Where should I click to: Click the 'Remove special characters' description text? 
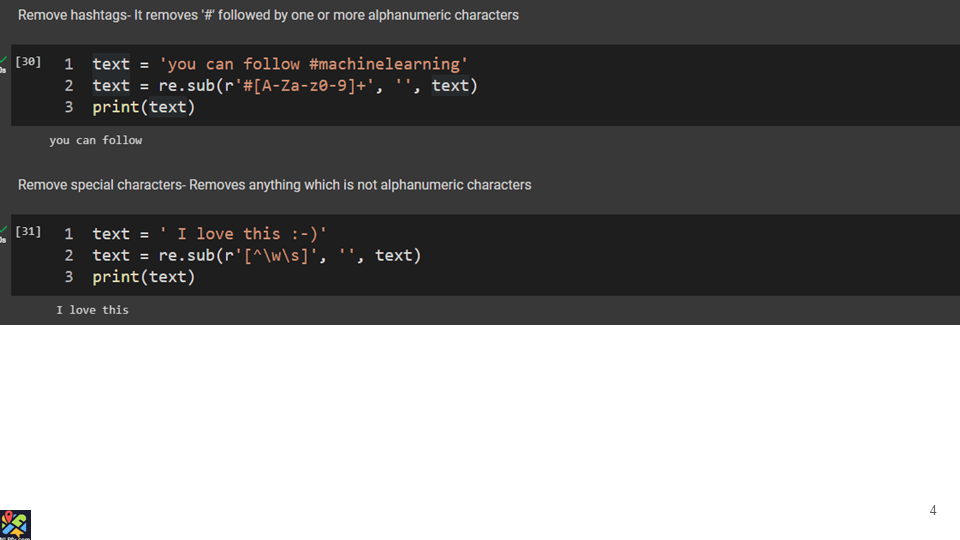pos(274,185)
